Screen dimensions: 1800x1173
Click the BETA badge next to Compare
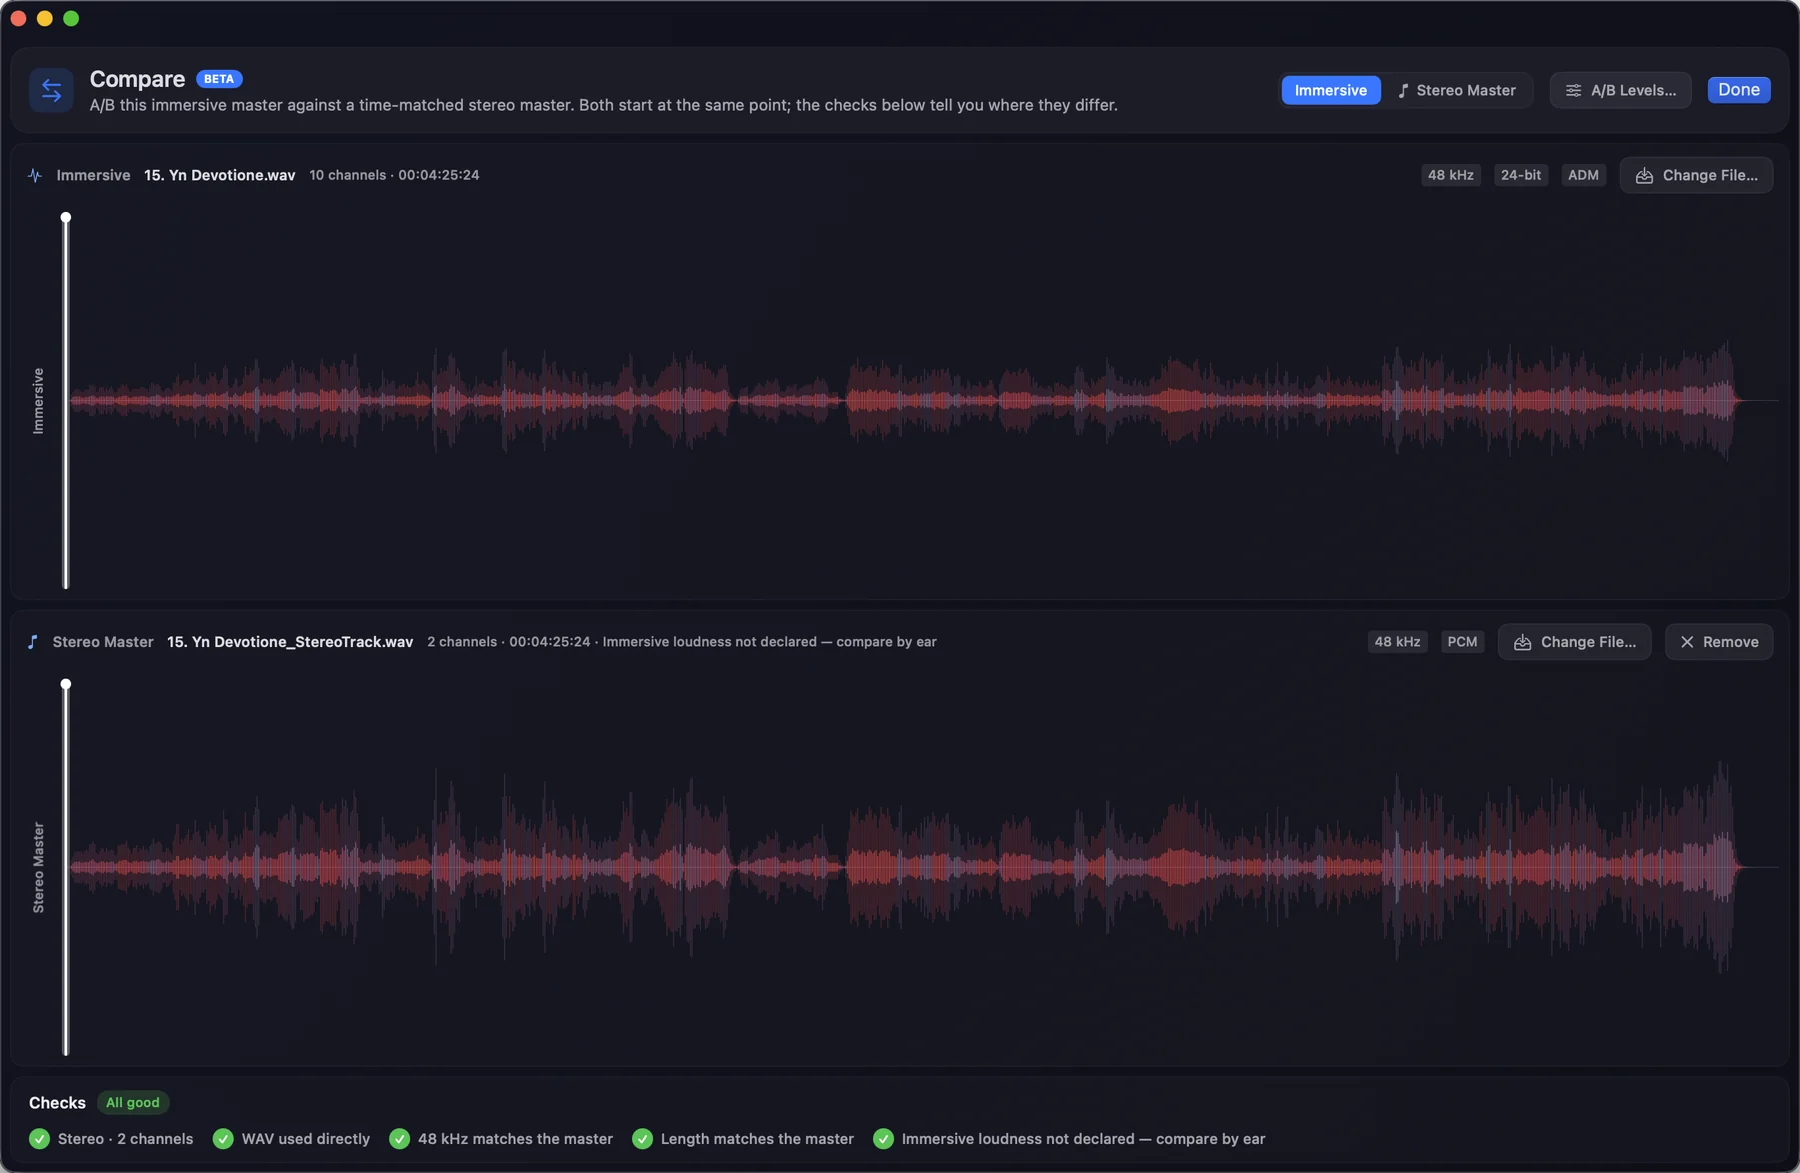click(x=219, y=79)
